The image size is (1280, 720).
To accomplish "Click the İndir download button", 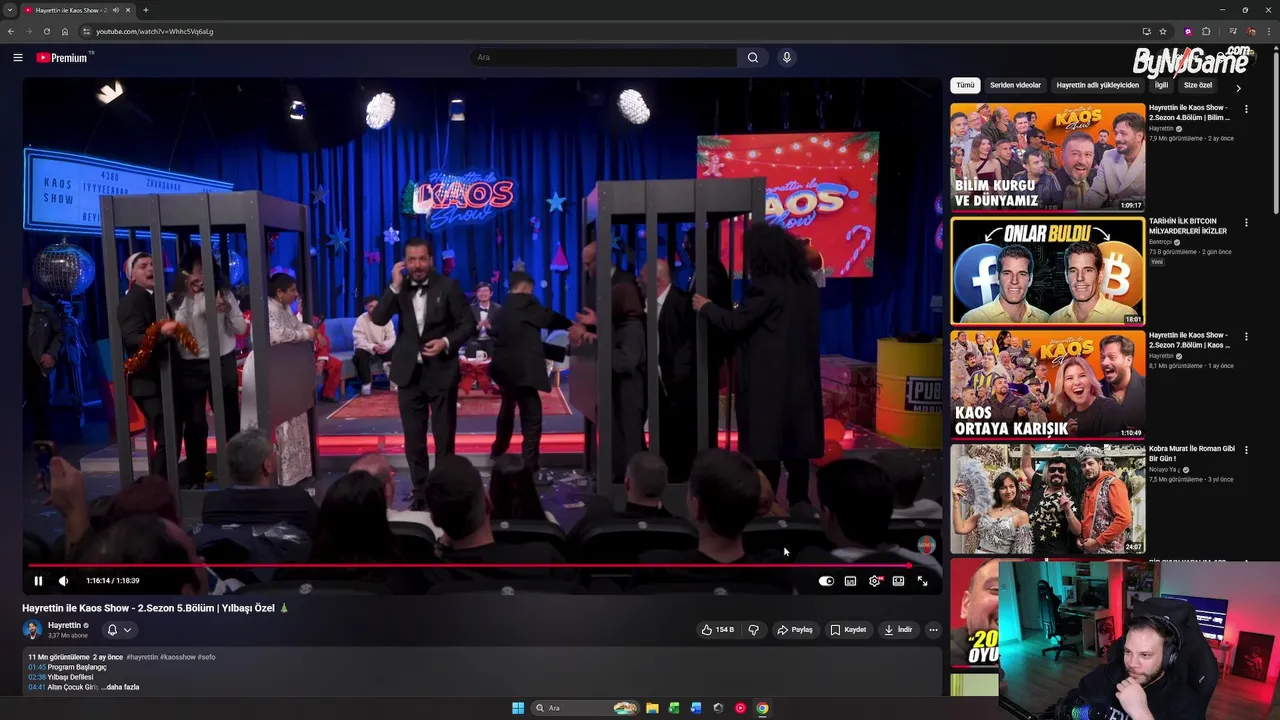I will 898,630.
